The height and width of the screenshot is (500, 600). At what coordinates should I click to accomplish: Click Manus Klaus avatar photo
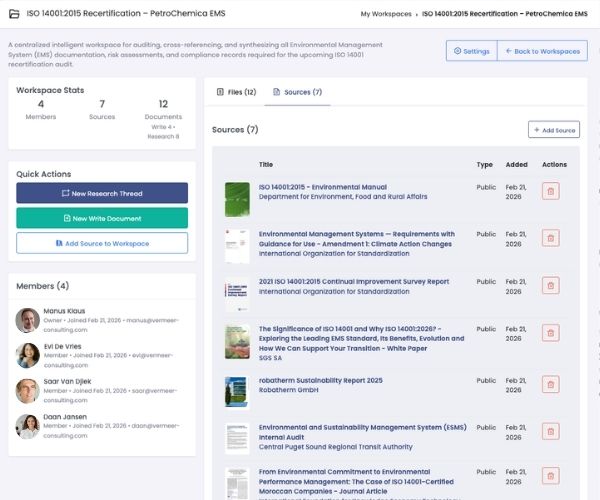[28, 320]
